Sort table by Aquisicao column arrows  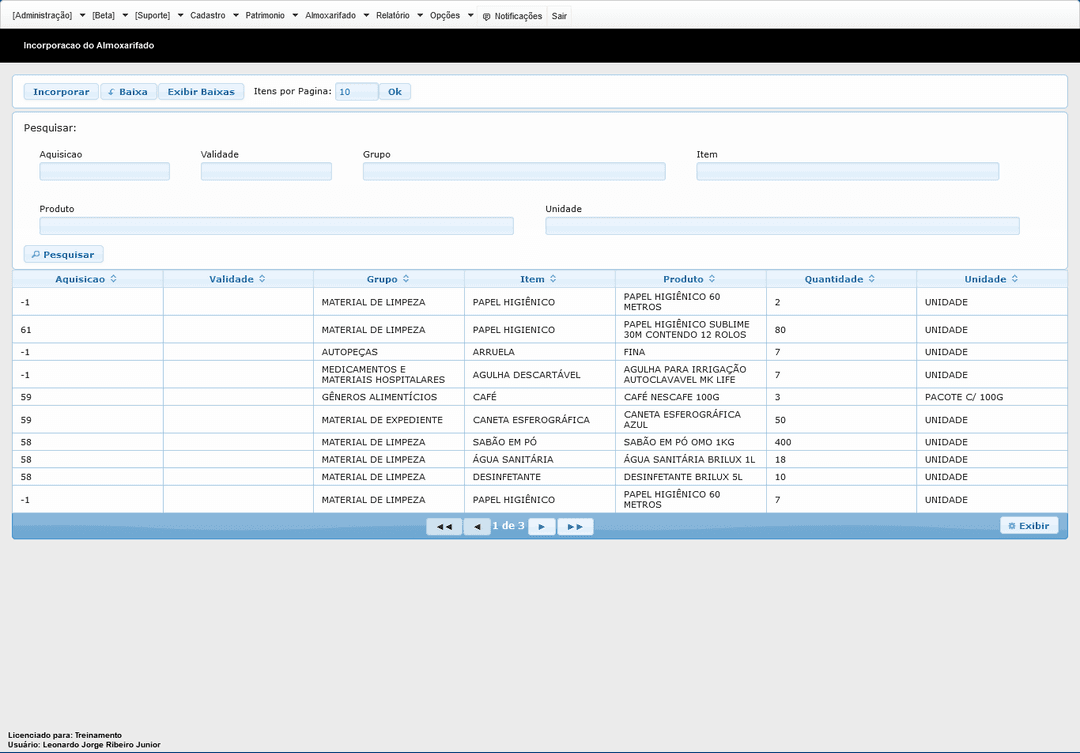pos(114,279)
